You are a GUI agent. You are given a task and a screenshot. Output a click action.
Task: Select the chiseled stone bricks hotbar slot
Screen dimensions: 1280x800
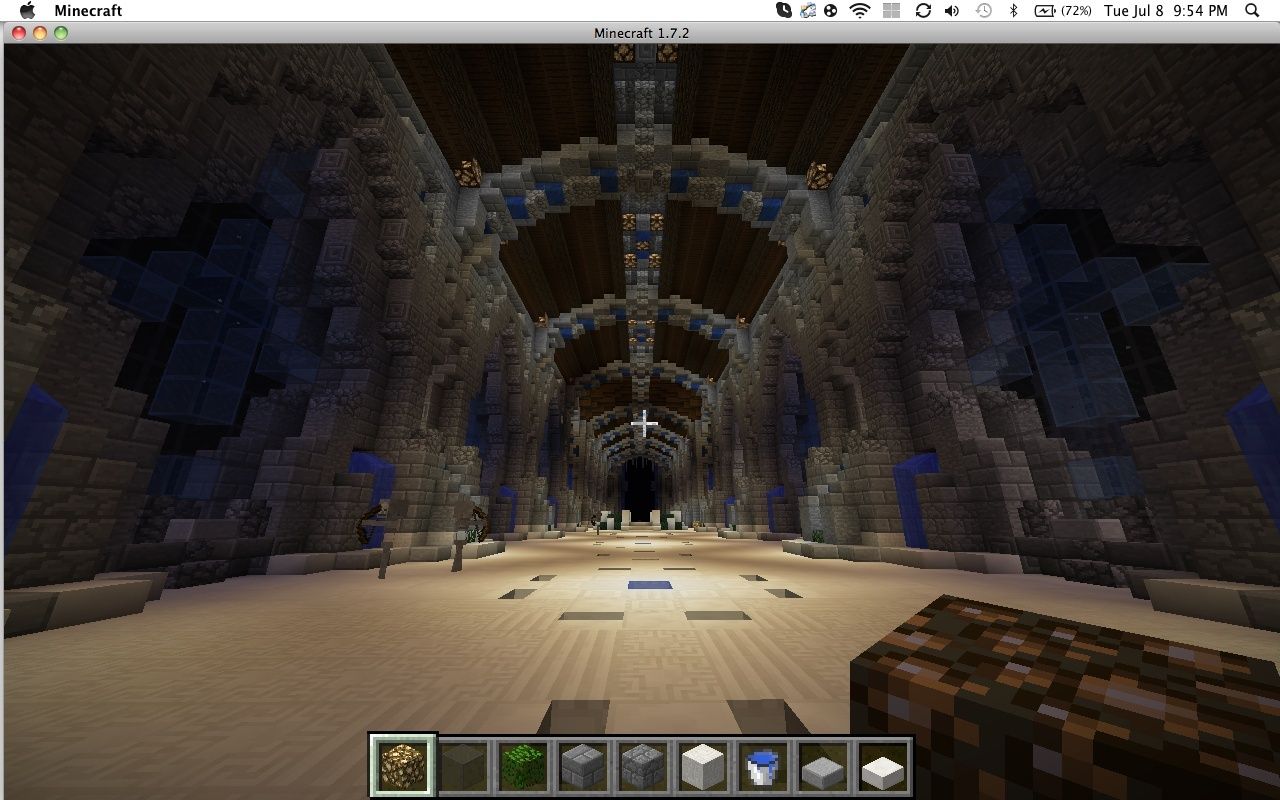[x=642, y=766]
